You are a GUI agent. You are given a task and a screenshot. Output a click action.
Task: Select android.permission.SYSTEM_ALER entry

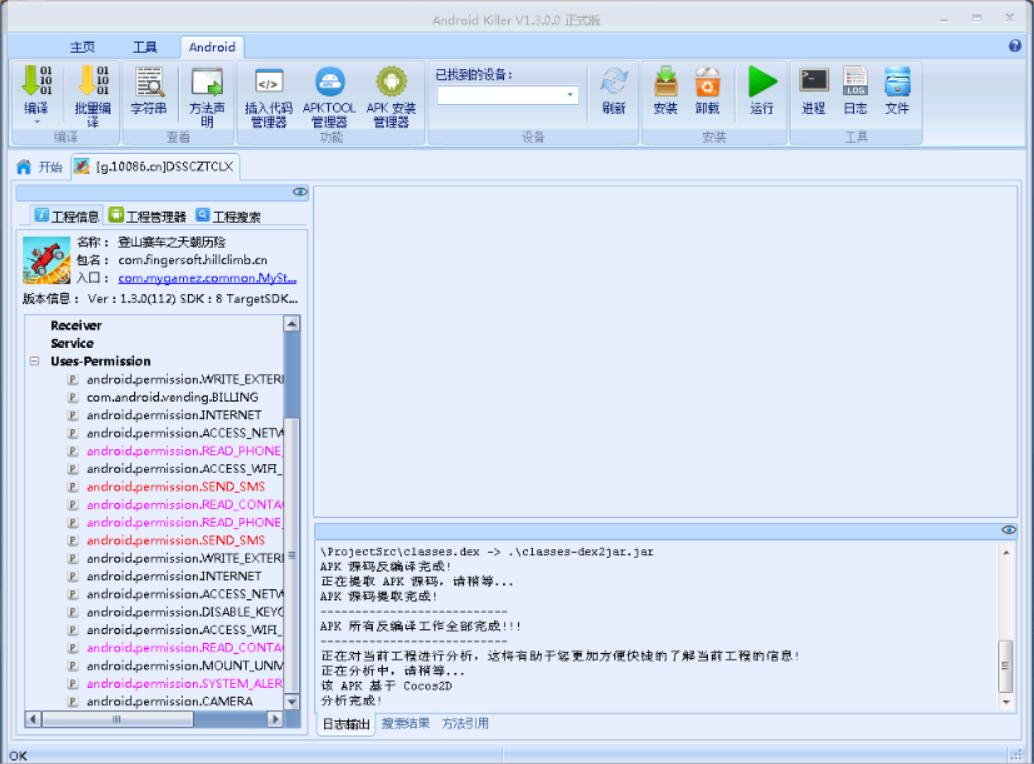184,684
